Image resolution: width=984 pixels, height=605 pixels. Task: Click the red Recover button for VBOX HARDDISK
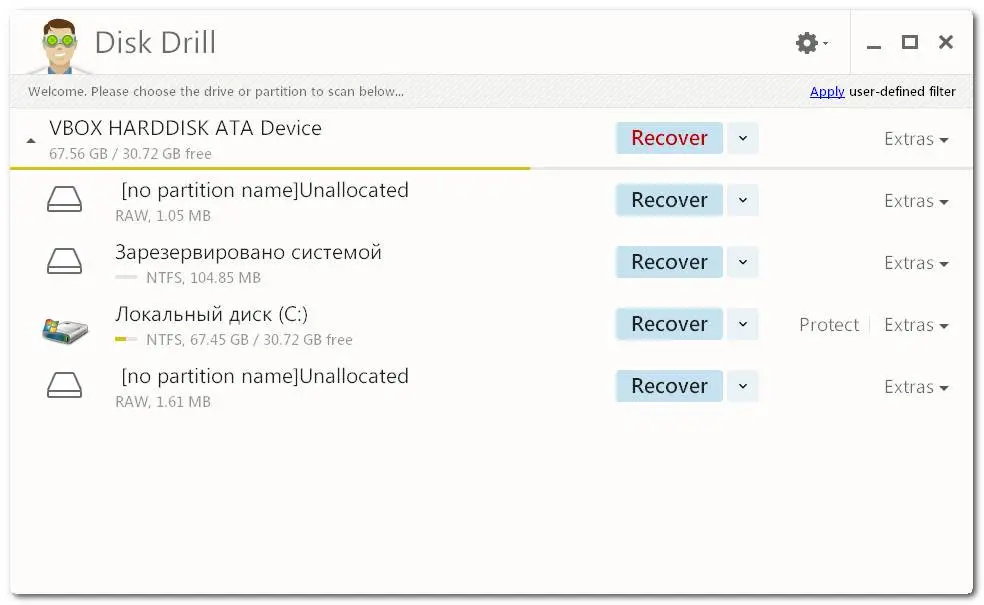669,138
